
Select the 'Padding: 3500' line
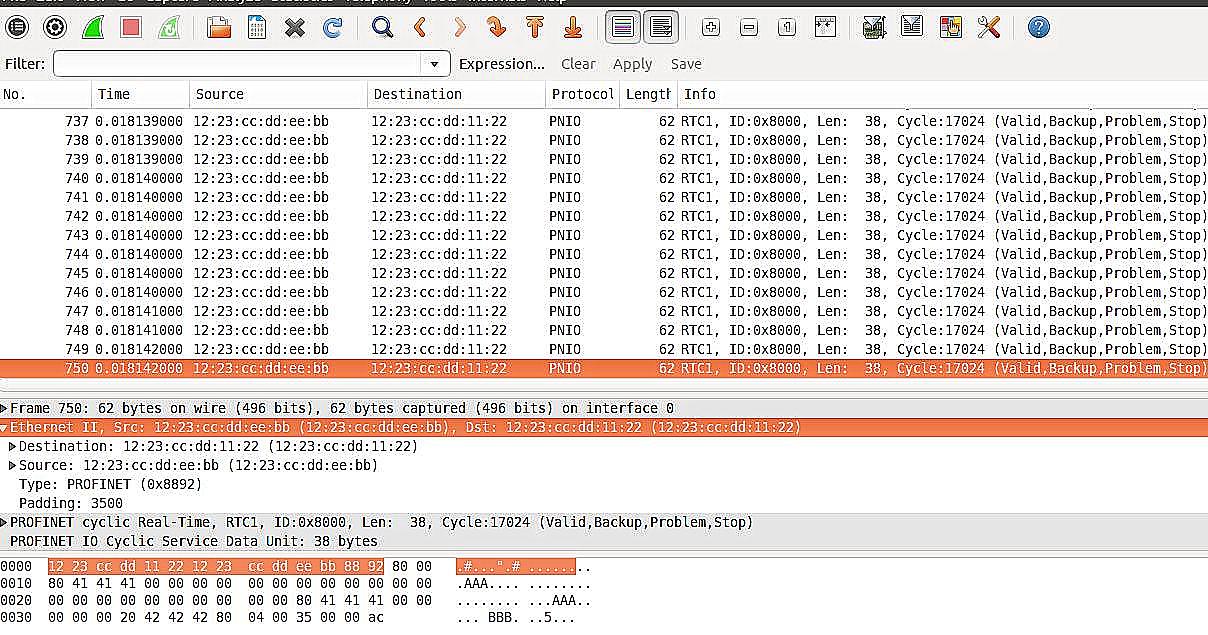click(x=70, y=503)
